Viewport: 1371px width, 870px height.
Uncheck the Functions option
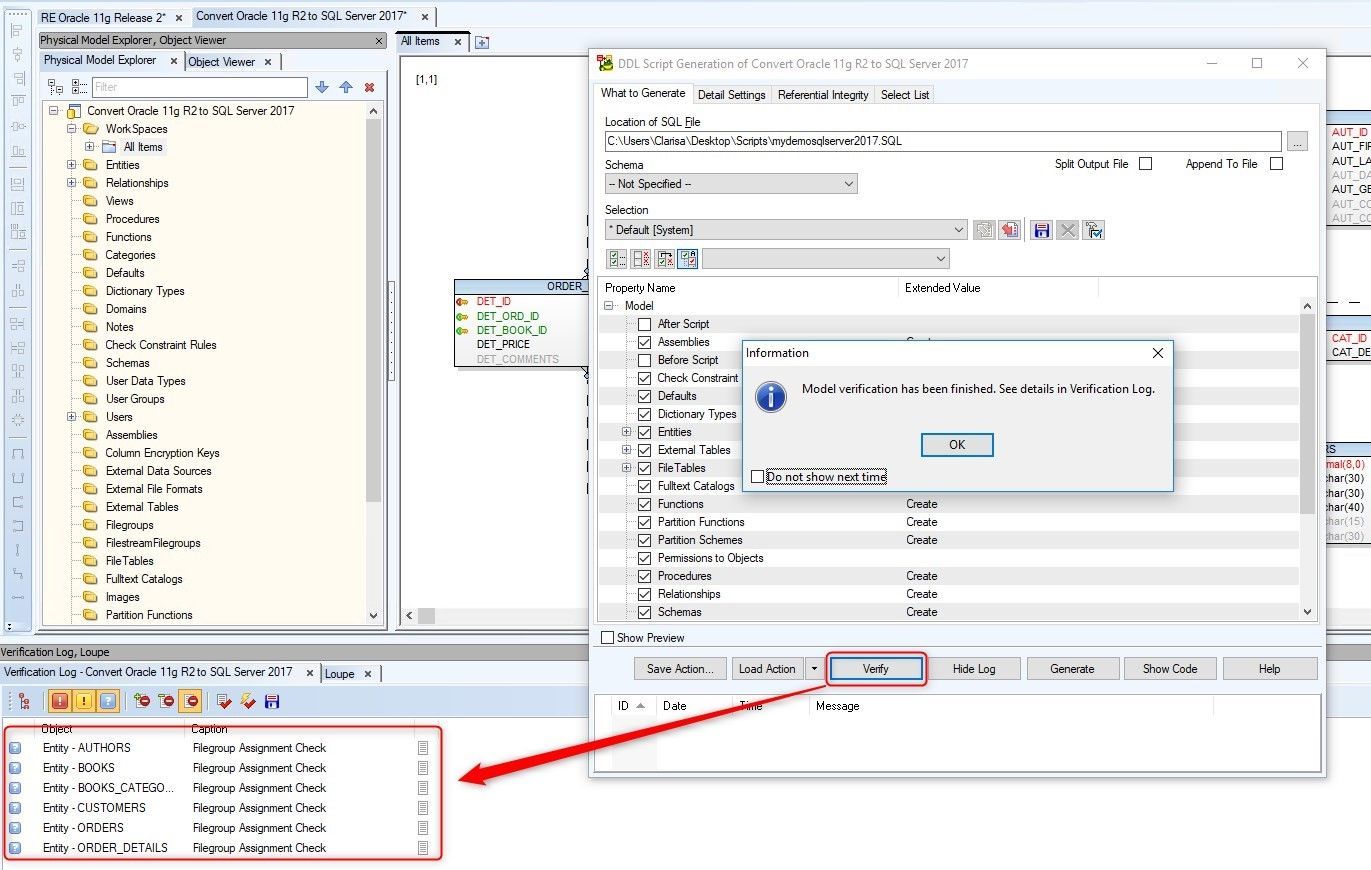(645, 504)
